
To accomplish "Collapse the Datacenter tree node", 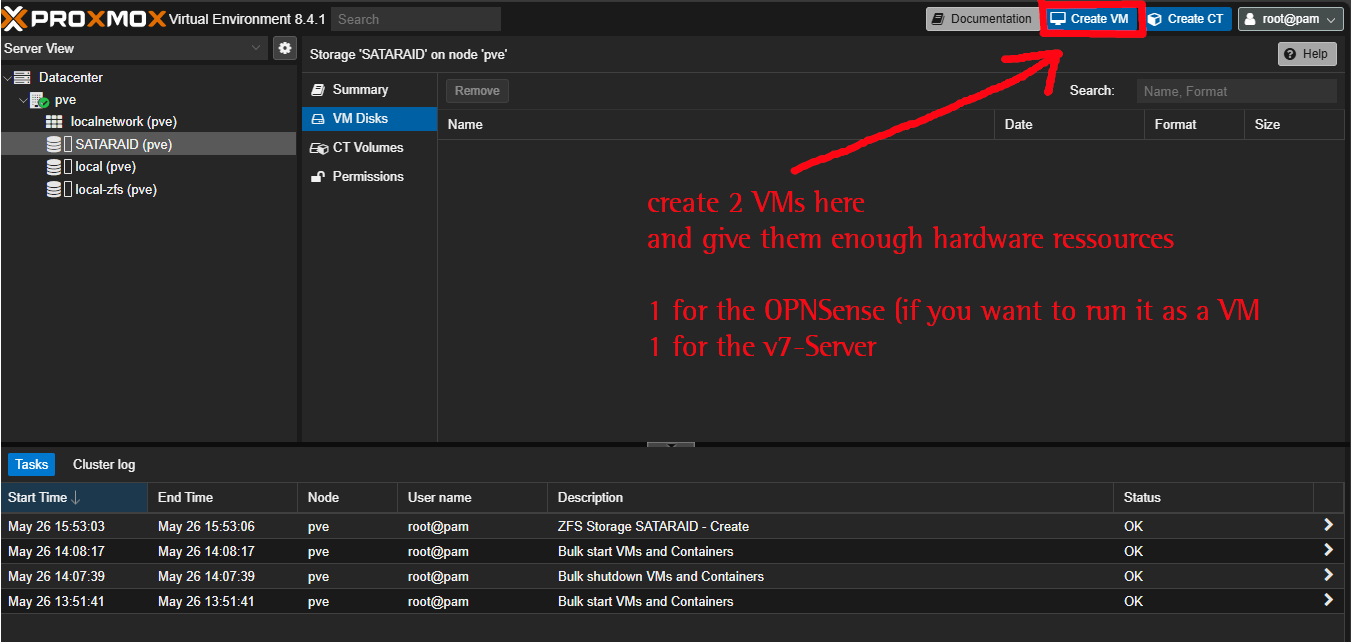I will pos(8,77).
